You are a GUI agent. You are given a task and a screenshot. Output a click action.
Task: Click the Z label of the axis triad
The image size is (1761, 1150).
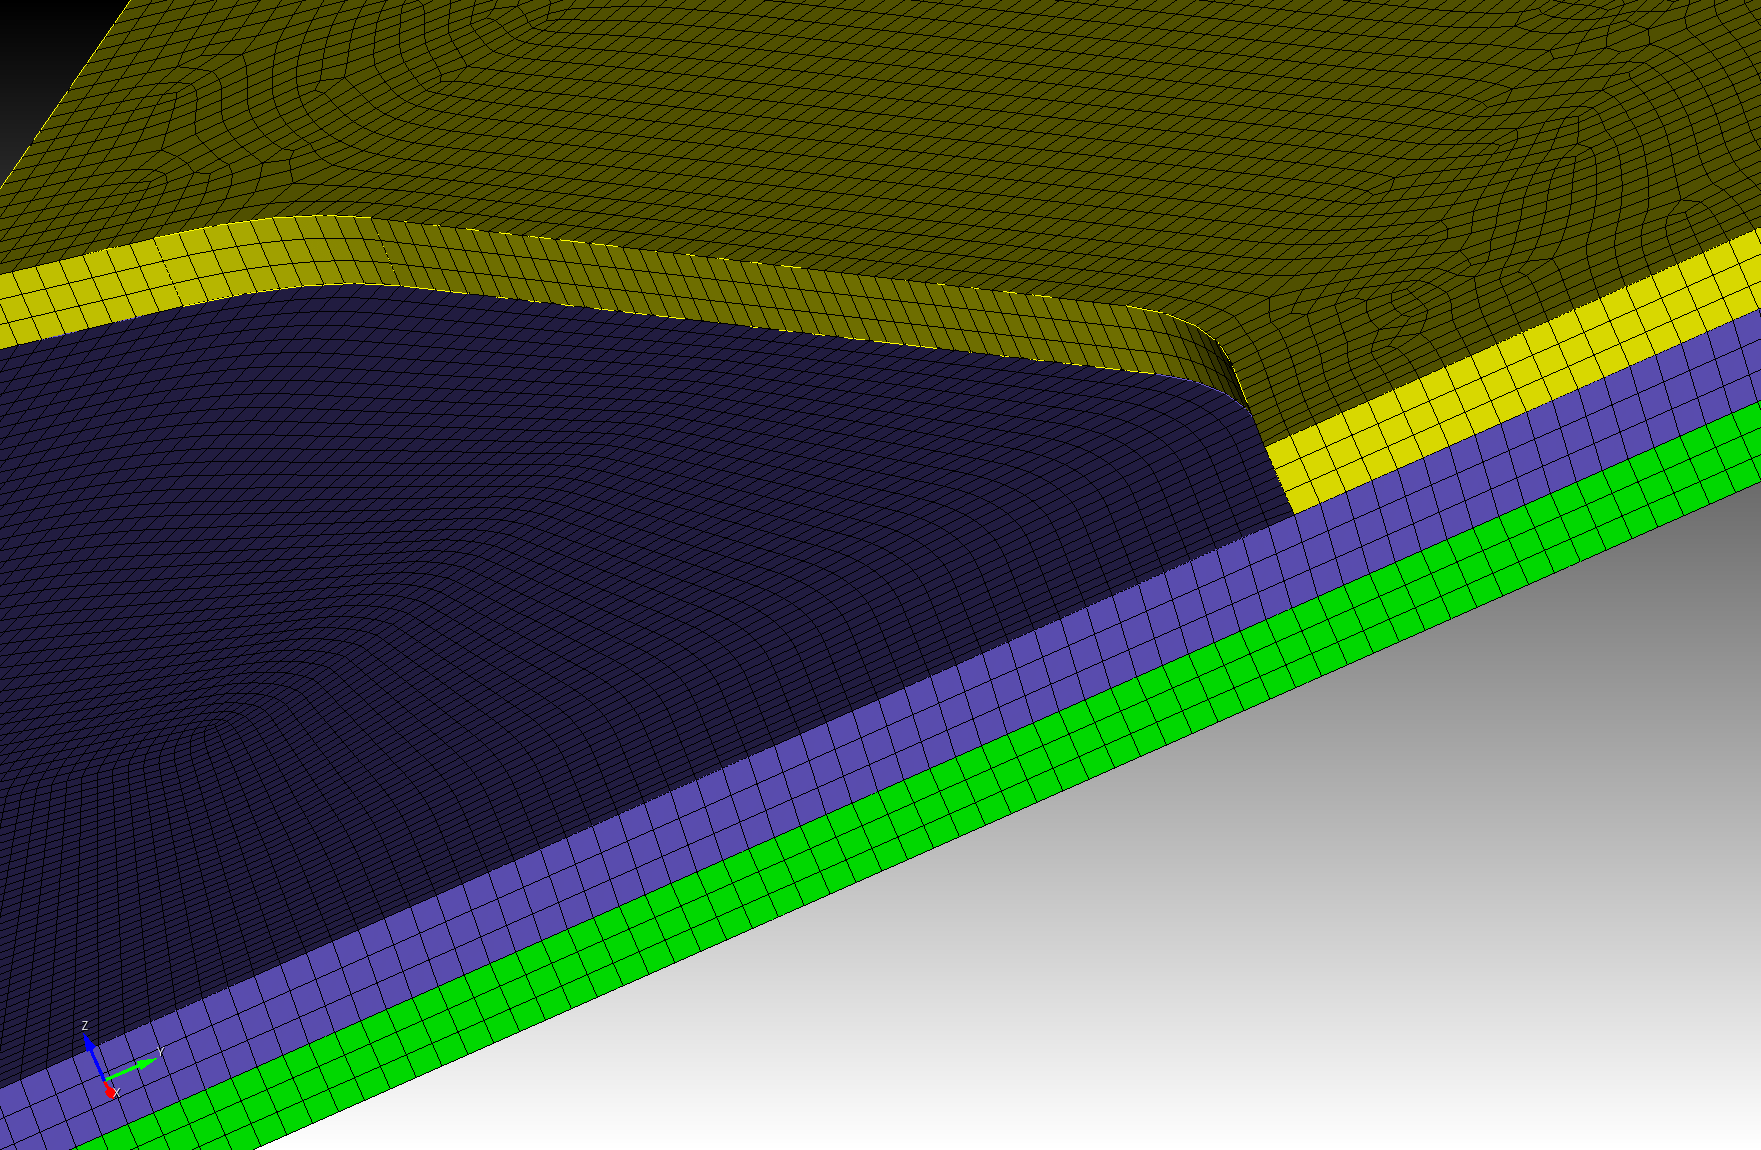pyautogui.click(x=85, y=1026)
